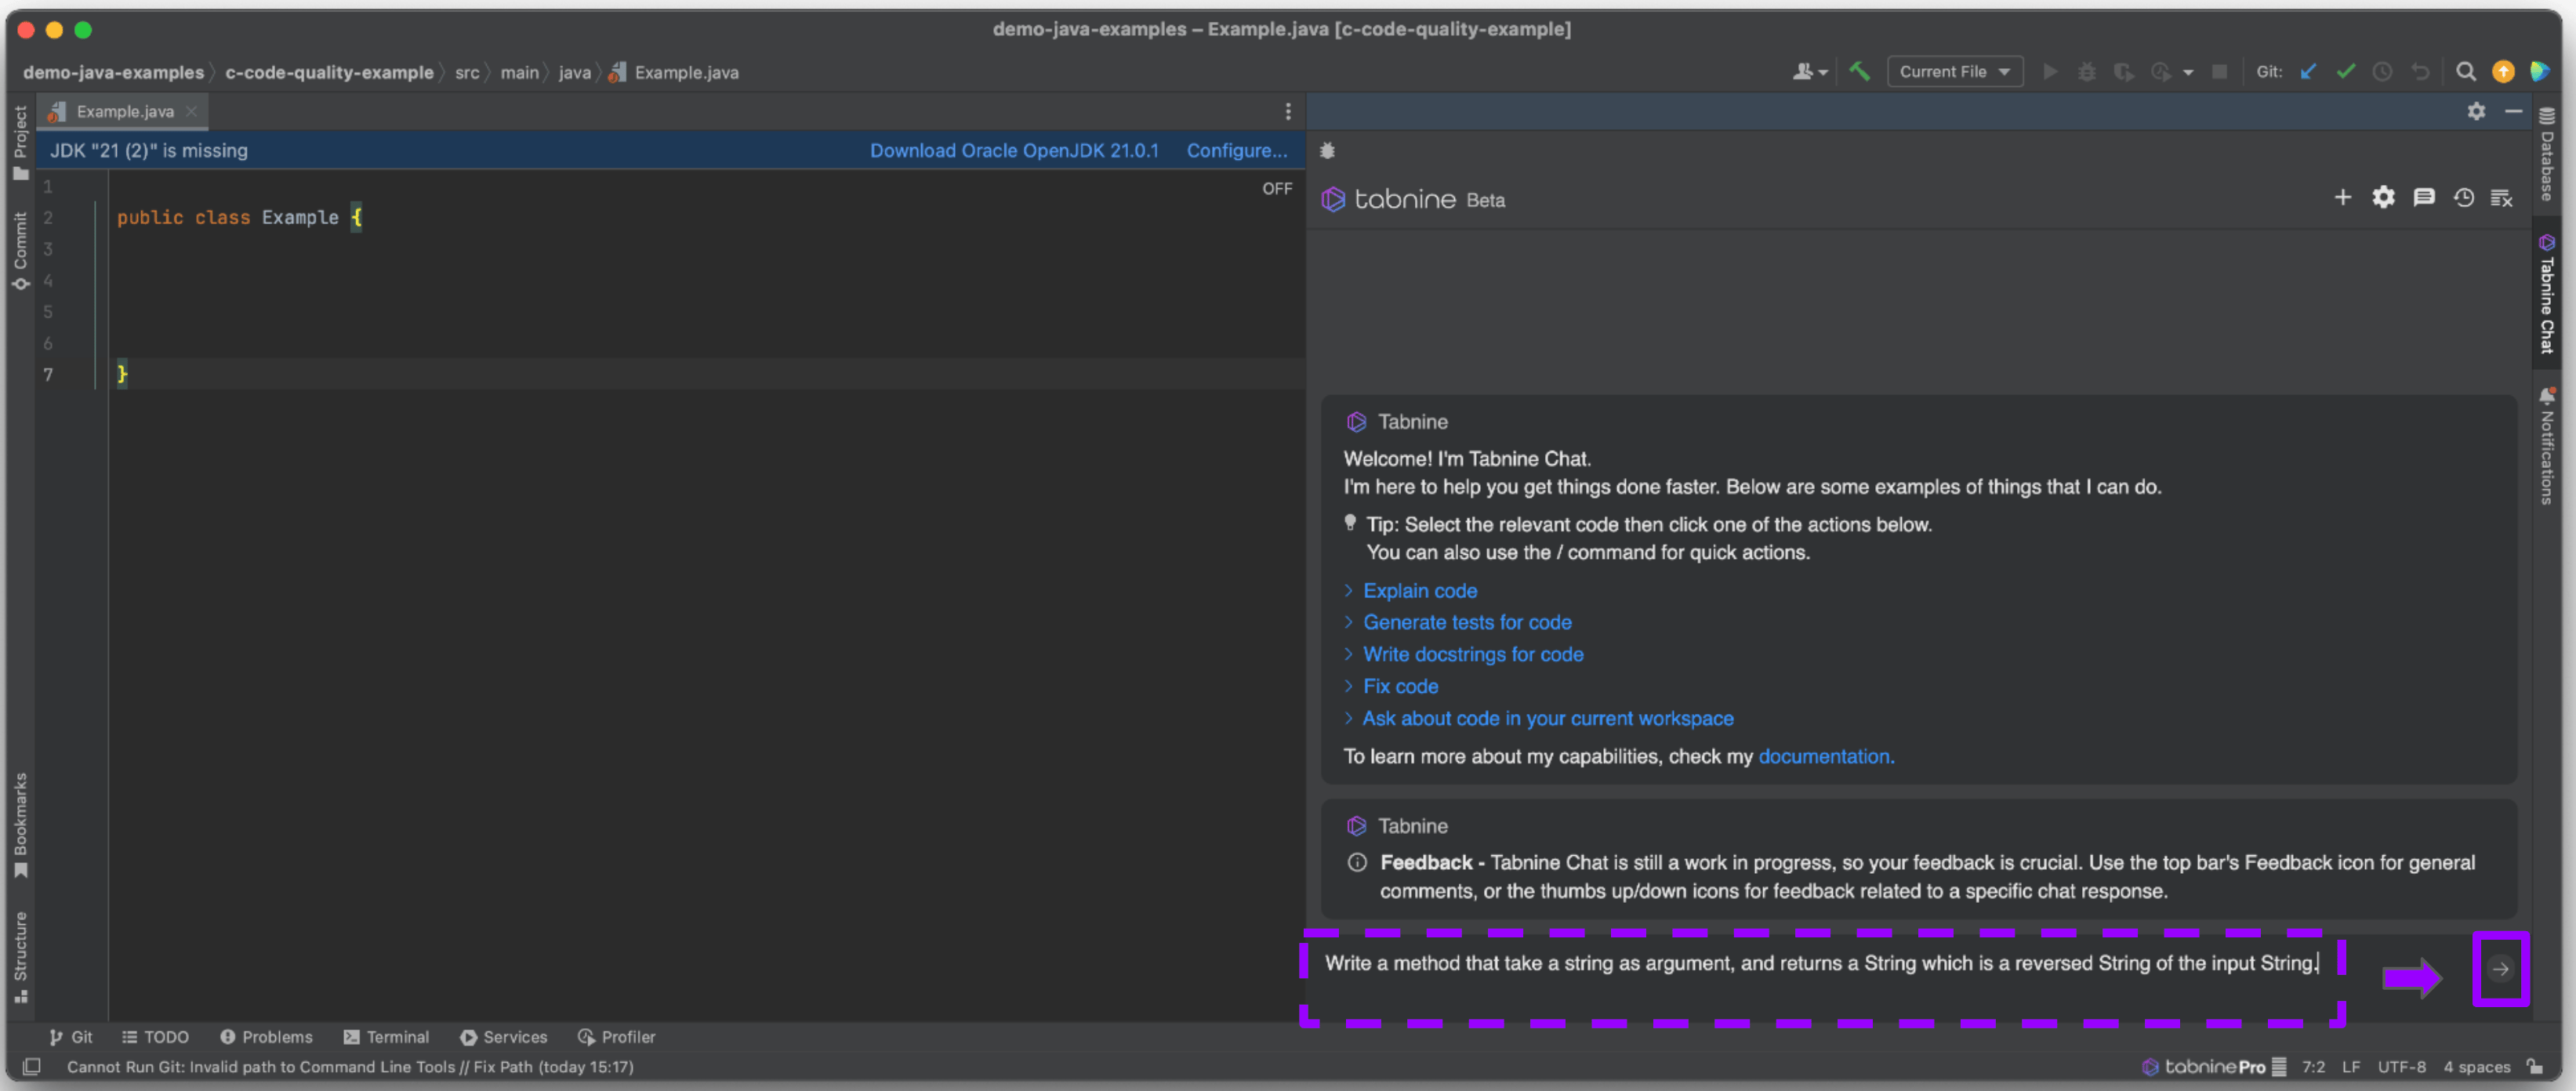Click inside the Tabnine chat input field

[1820, 964]
